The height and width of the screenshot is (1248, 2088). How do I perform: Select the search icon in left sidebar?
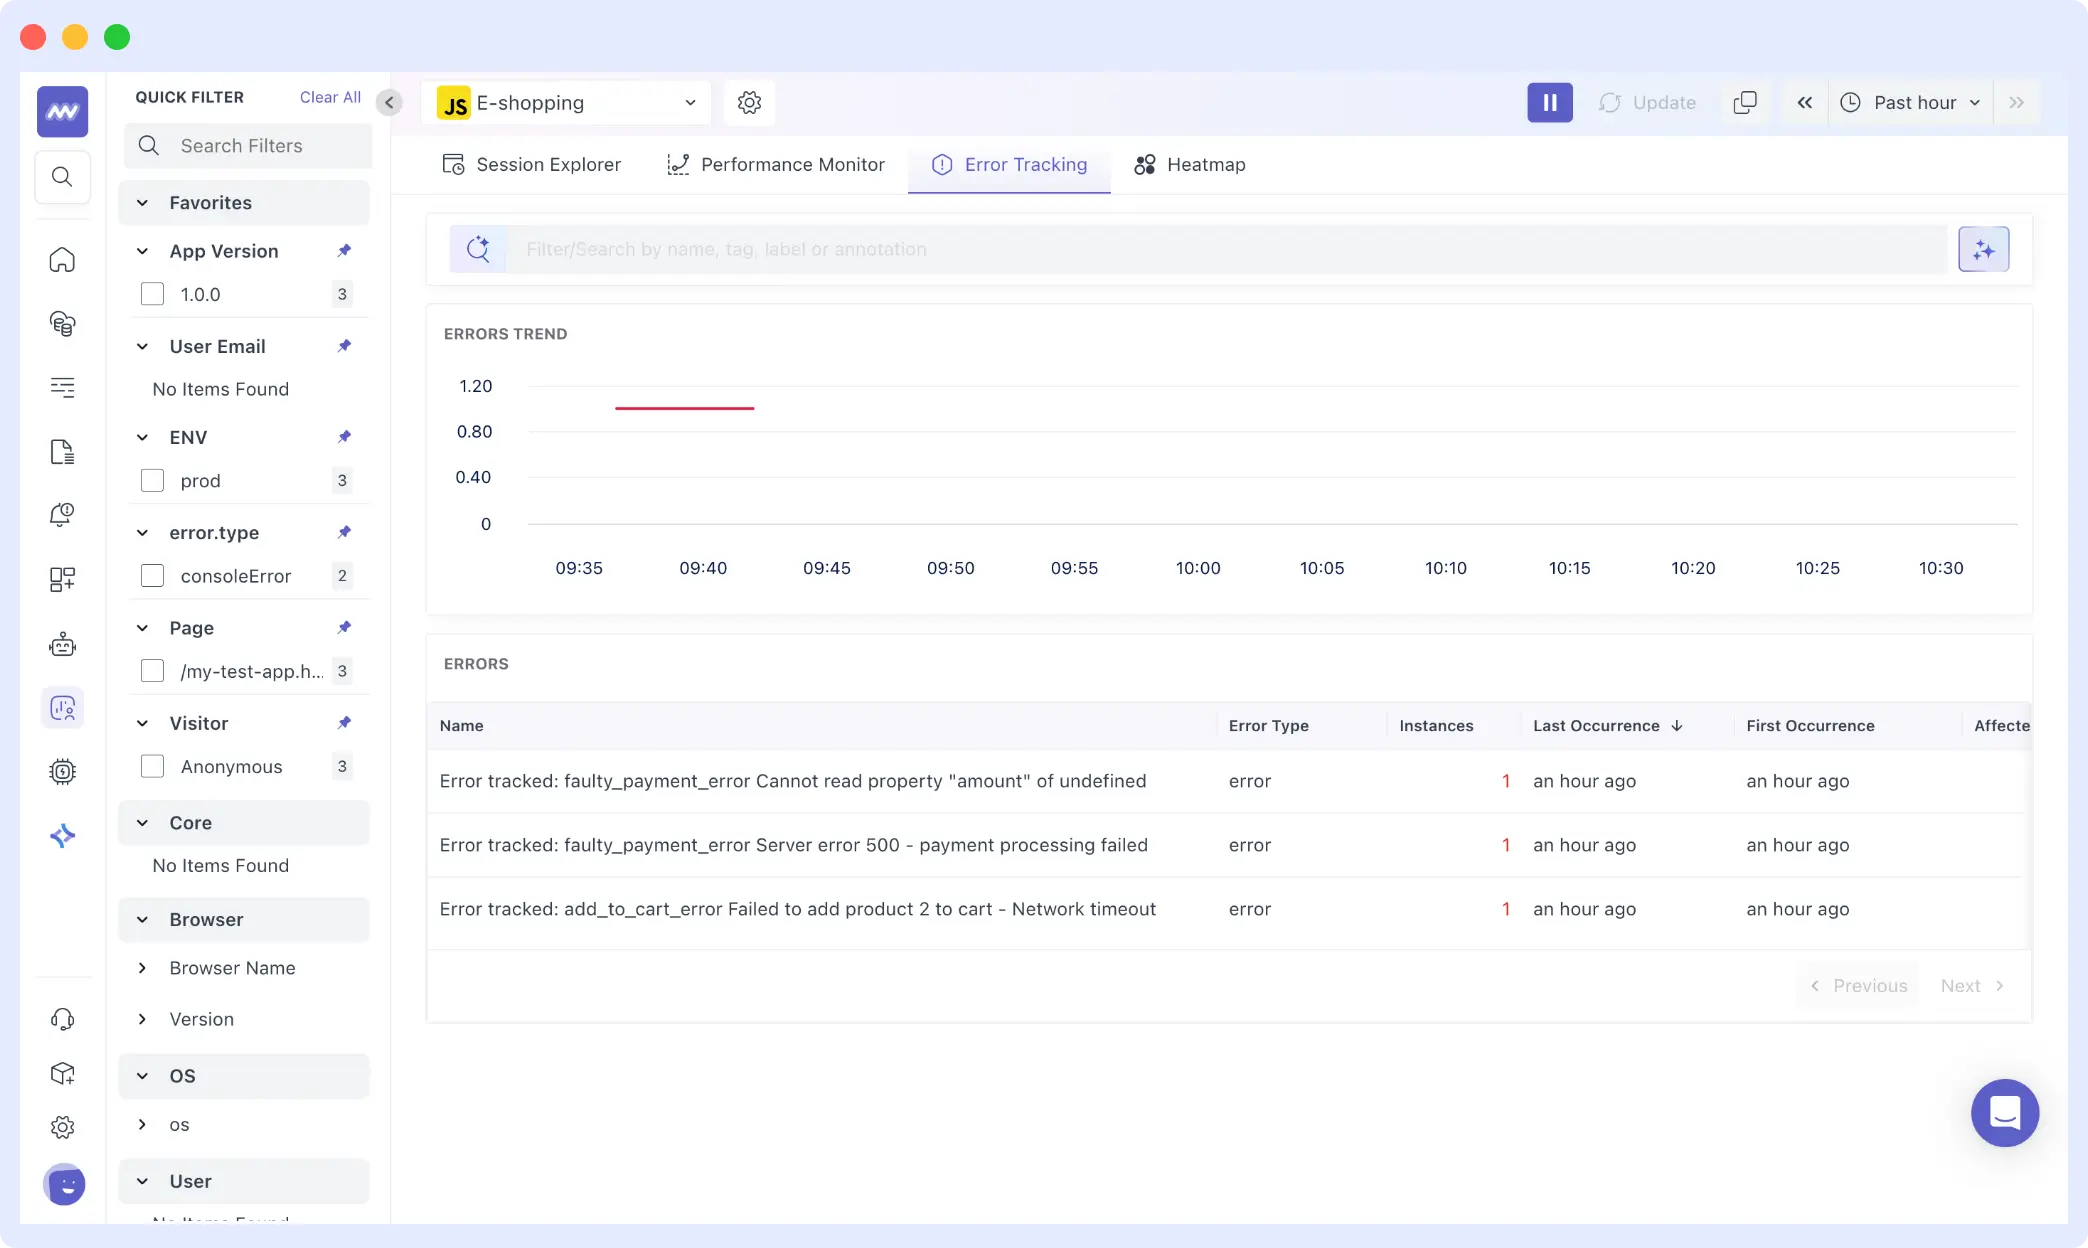(x=62, y=177)
